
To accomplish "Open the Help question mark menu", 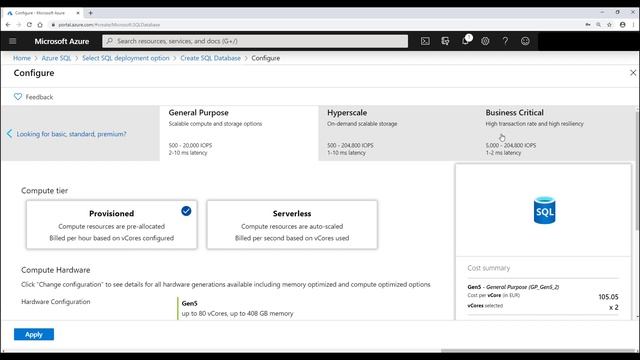I will [505, 41].
